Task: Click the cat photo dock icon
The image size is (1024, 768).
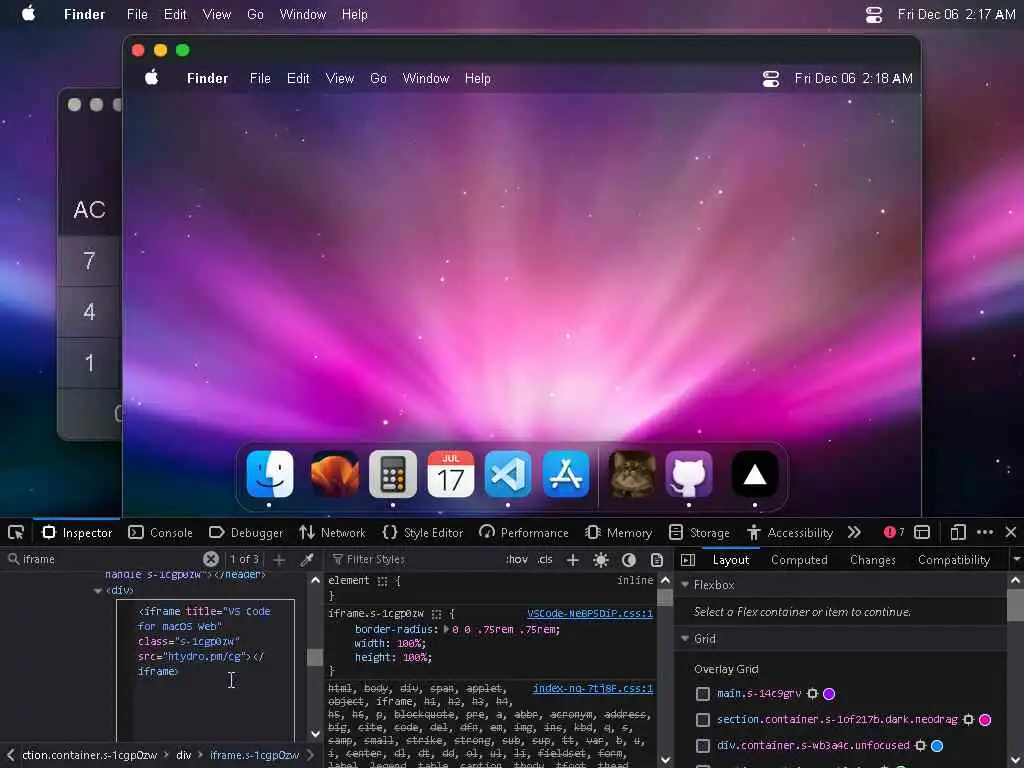Action: (632, 474)
